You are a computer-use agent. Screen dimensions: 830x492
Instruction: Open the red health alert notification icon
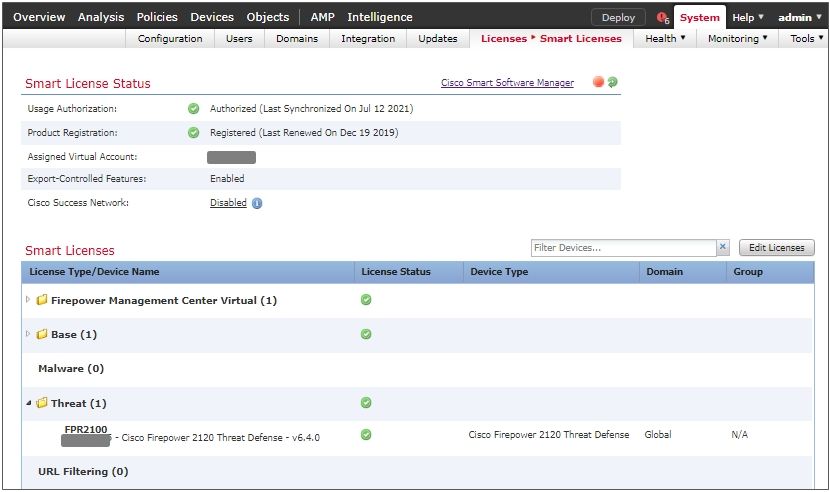click(x=662, y=17)
